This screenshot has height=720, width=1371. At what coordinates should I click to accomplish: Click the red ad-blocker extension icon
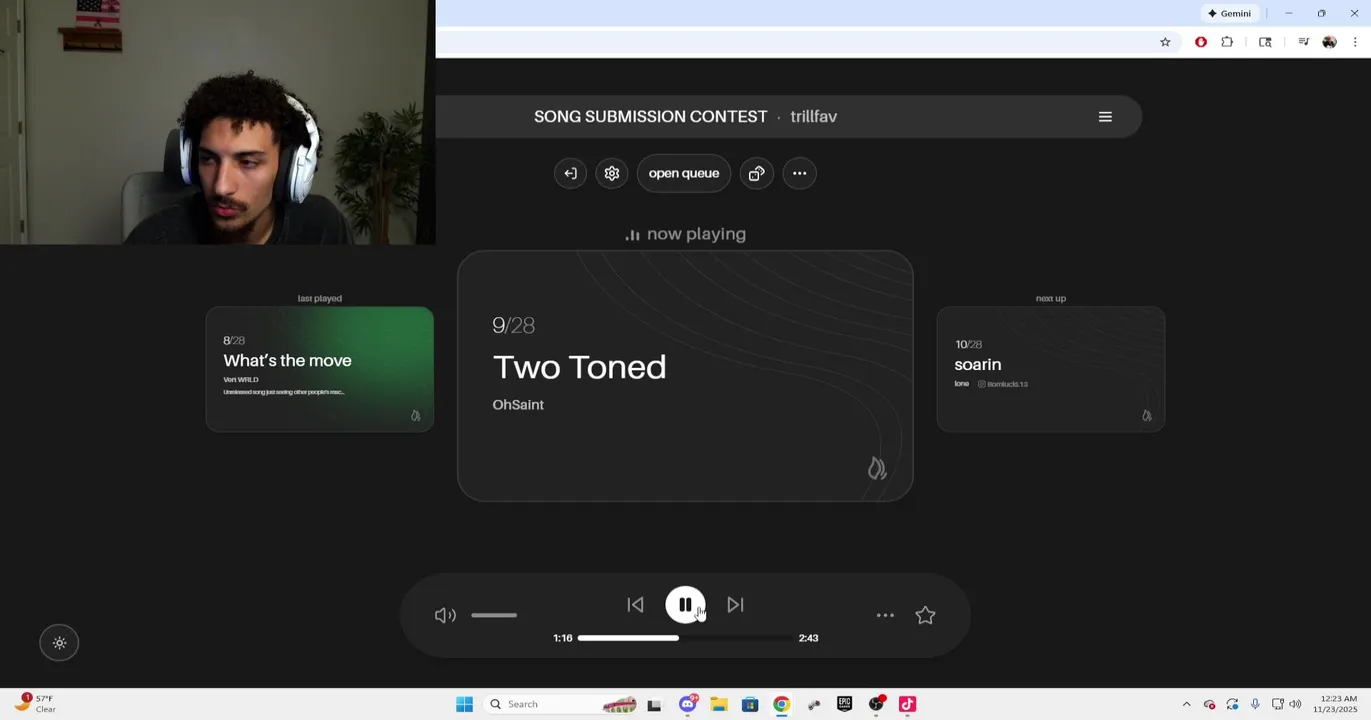[x=1201, y=42]
